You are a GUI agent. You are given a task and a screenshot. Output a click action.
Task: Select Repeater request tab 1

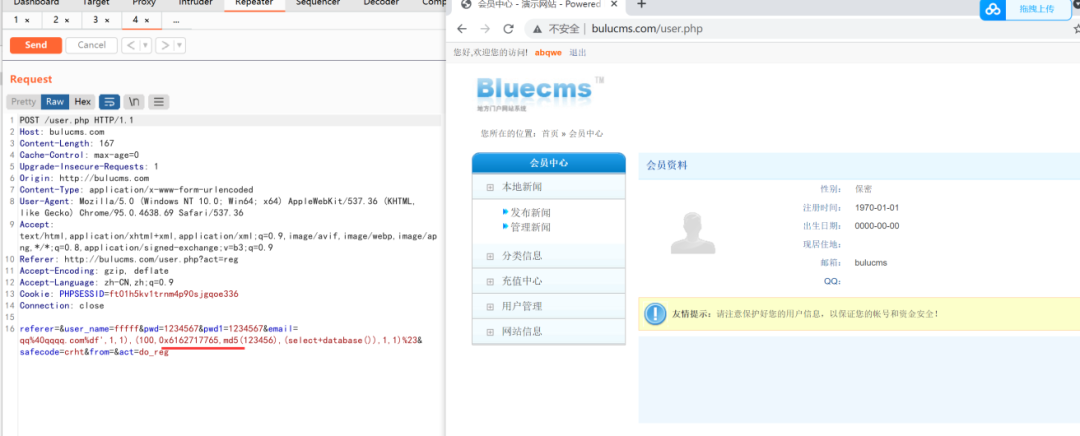(x=17, y=20)
